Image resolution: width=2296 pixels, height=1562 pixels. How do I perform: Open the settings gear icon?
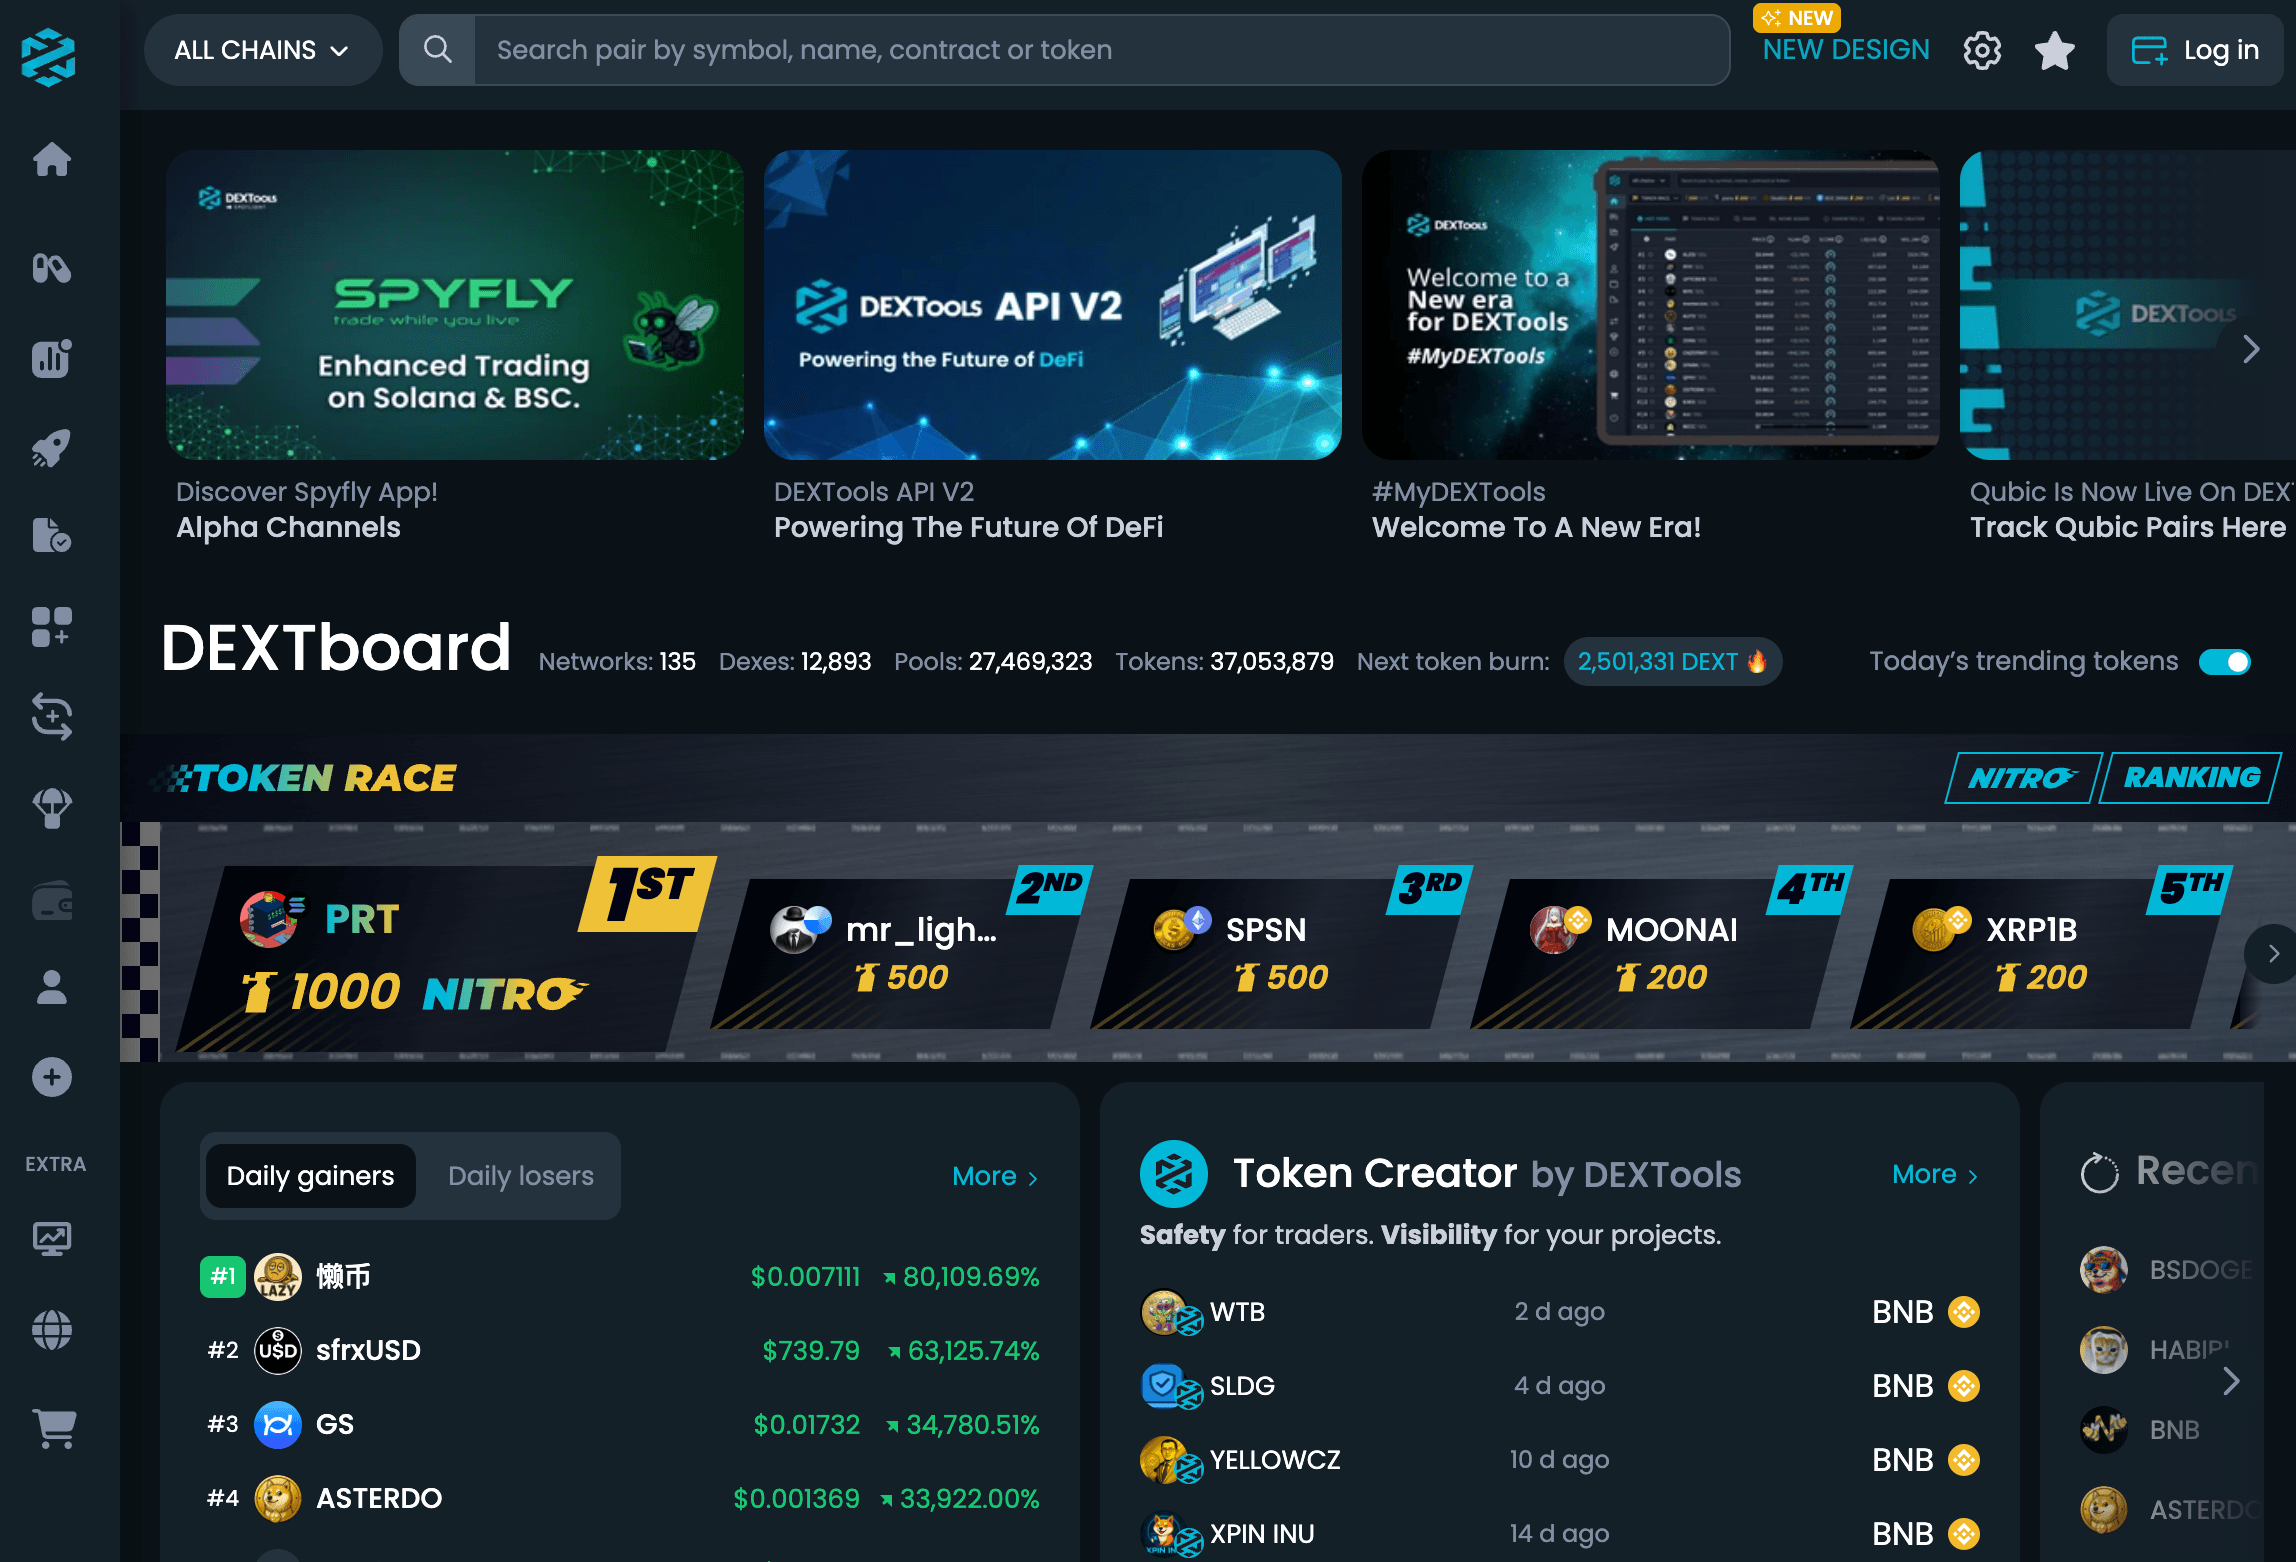tap(1981, 50)
